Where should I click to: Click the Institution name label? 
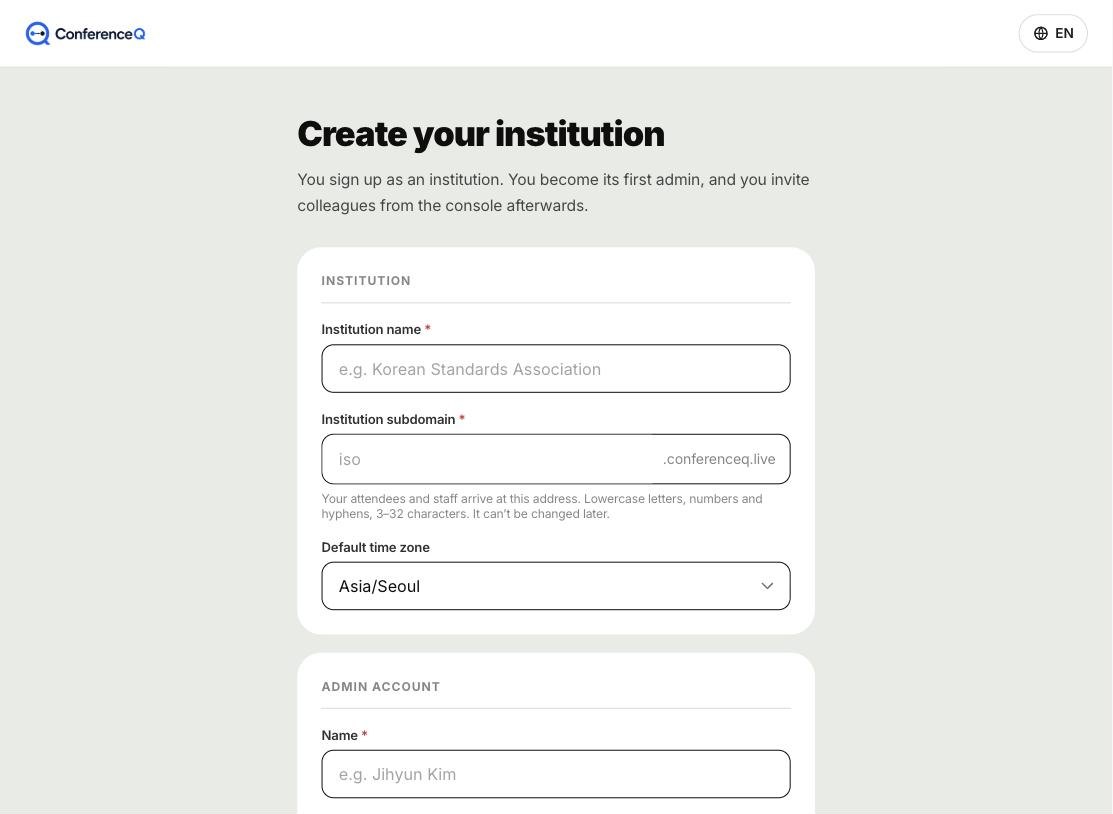click(371, 329)
